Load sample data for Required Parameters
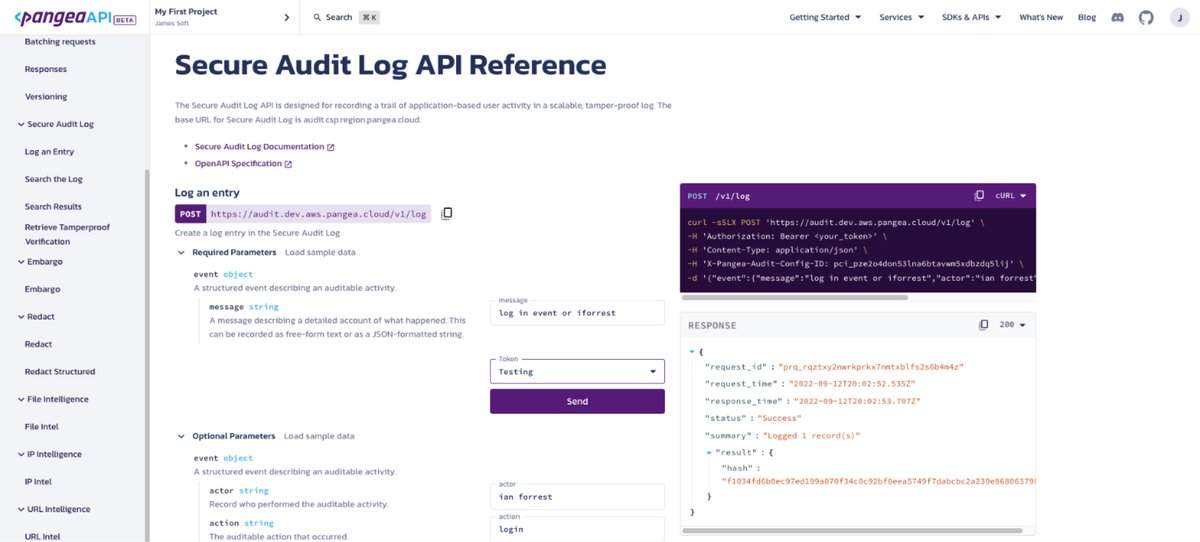Viewport: 1200px width, 542px height. [x=320, y=252]
